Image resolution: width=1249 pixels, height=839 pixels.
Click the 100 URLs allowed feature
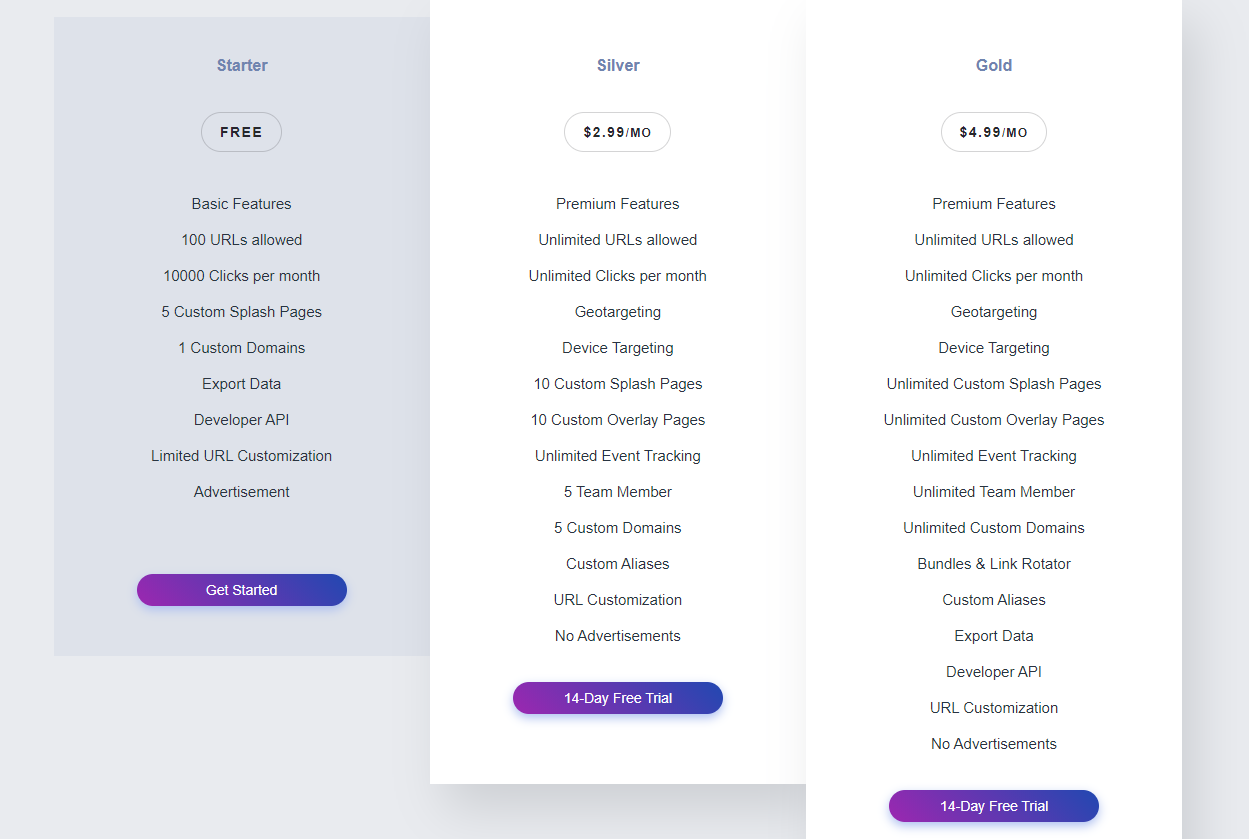(241, 239)
